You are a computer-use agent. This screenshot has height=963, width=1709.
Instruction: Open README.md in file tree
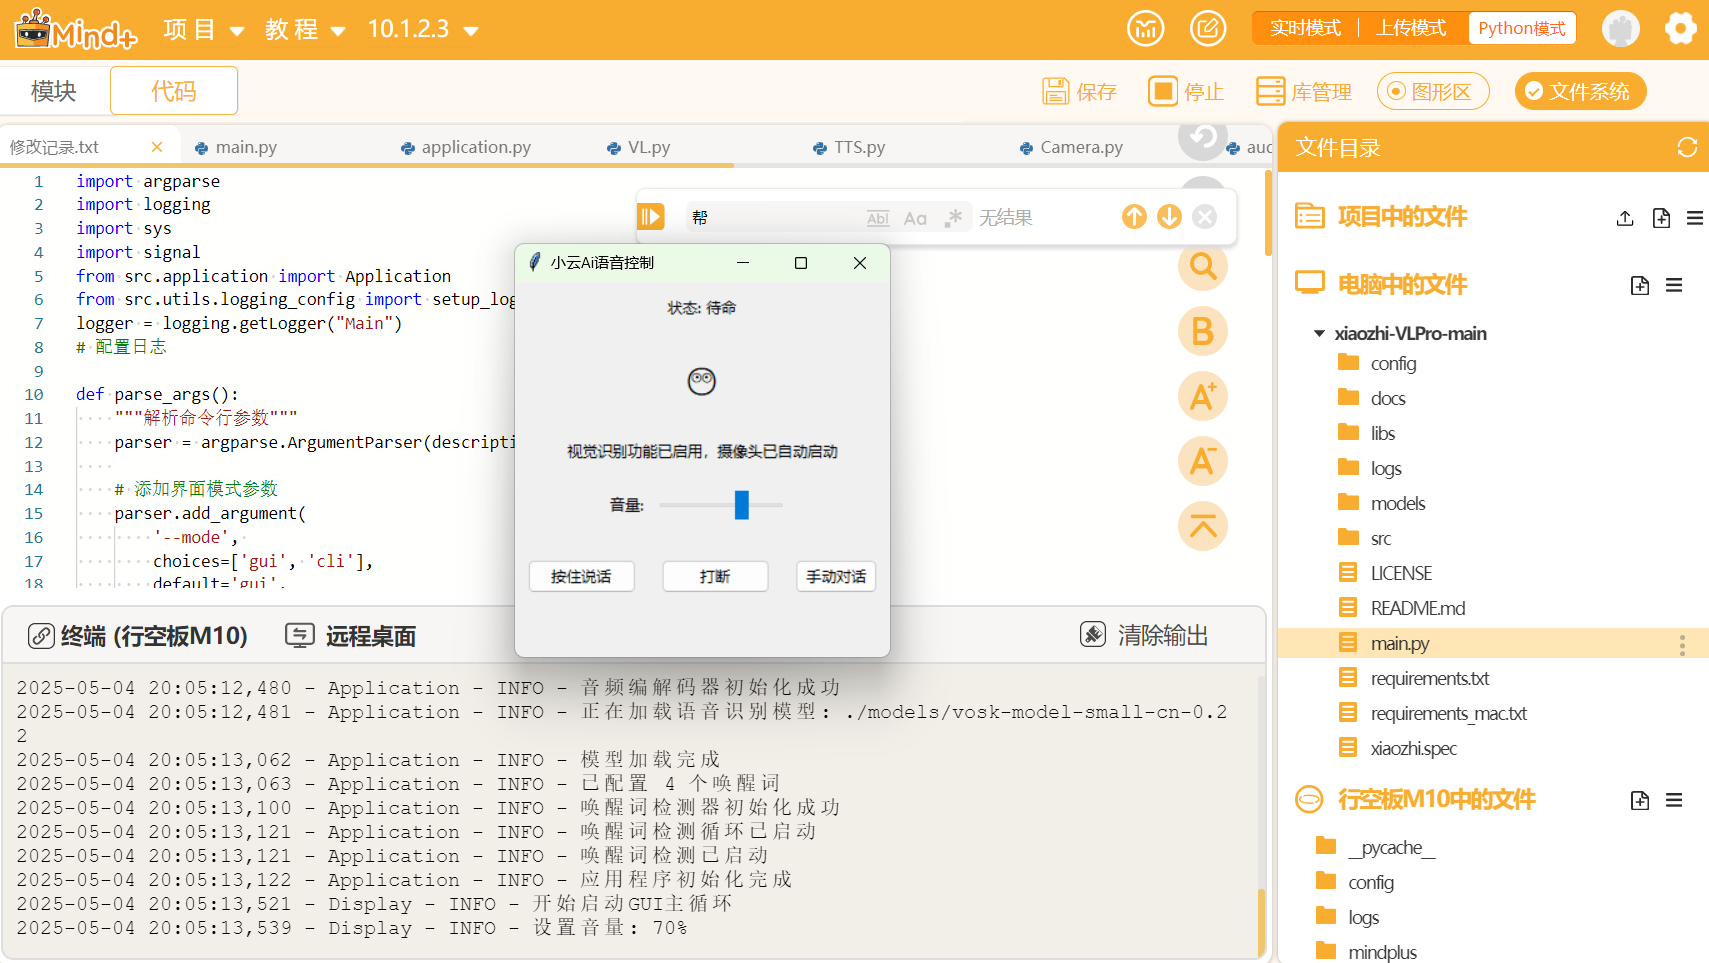point(1418,608)
